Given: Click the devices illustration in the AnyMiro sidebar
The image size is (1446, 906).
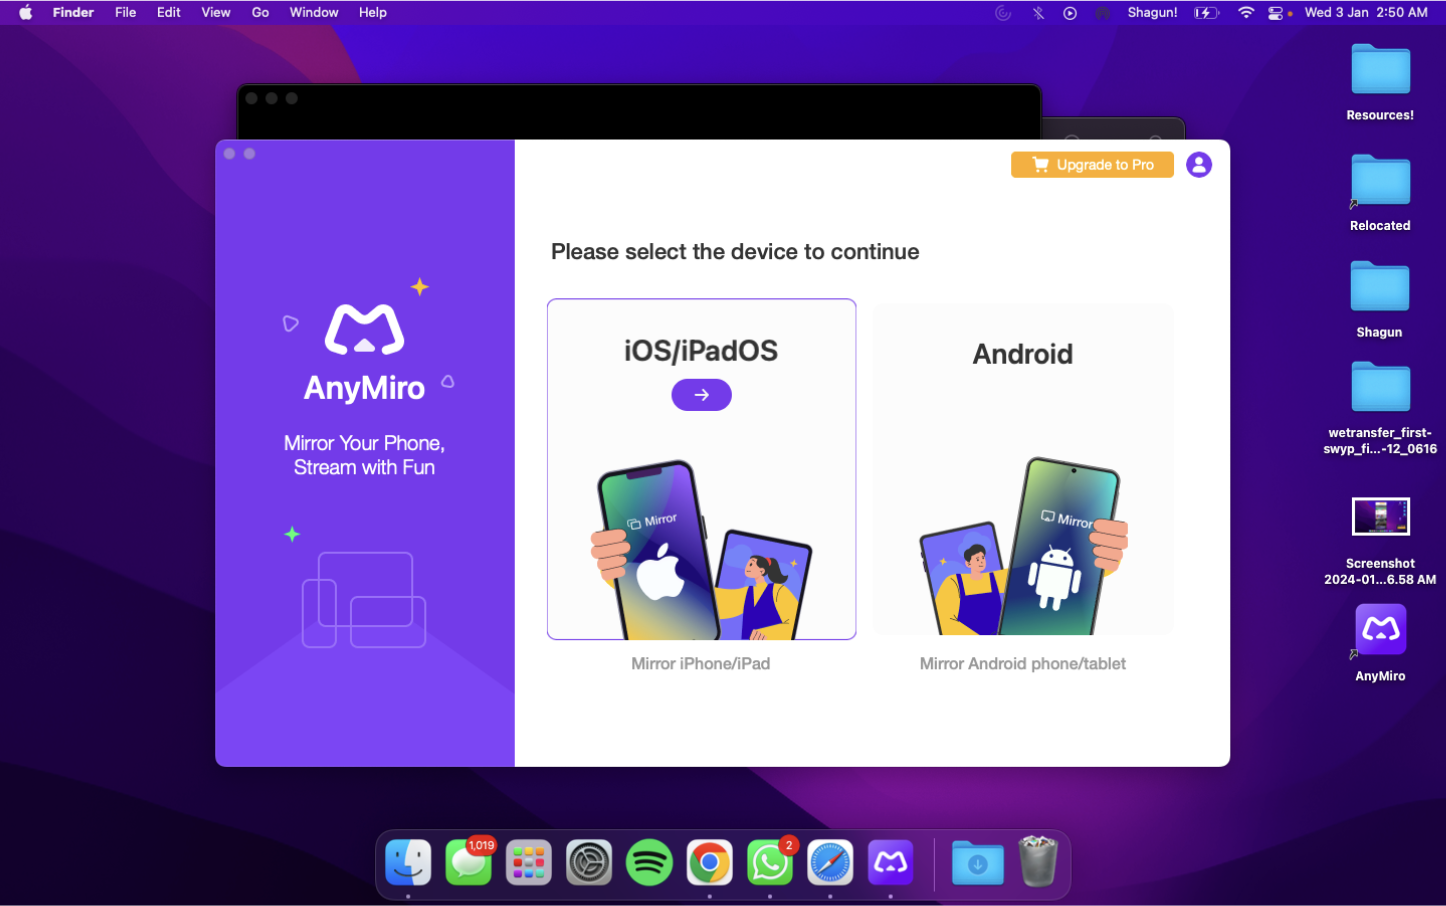Looking at the screenshot, I should point(364,599).
